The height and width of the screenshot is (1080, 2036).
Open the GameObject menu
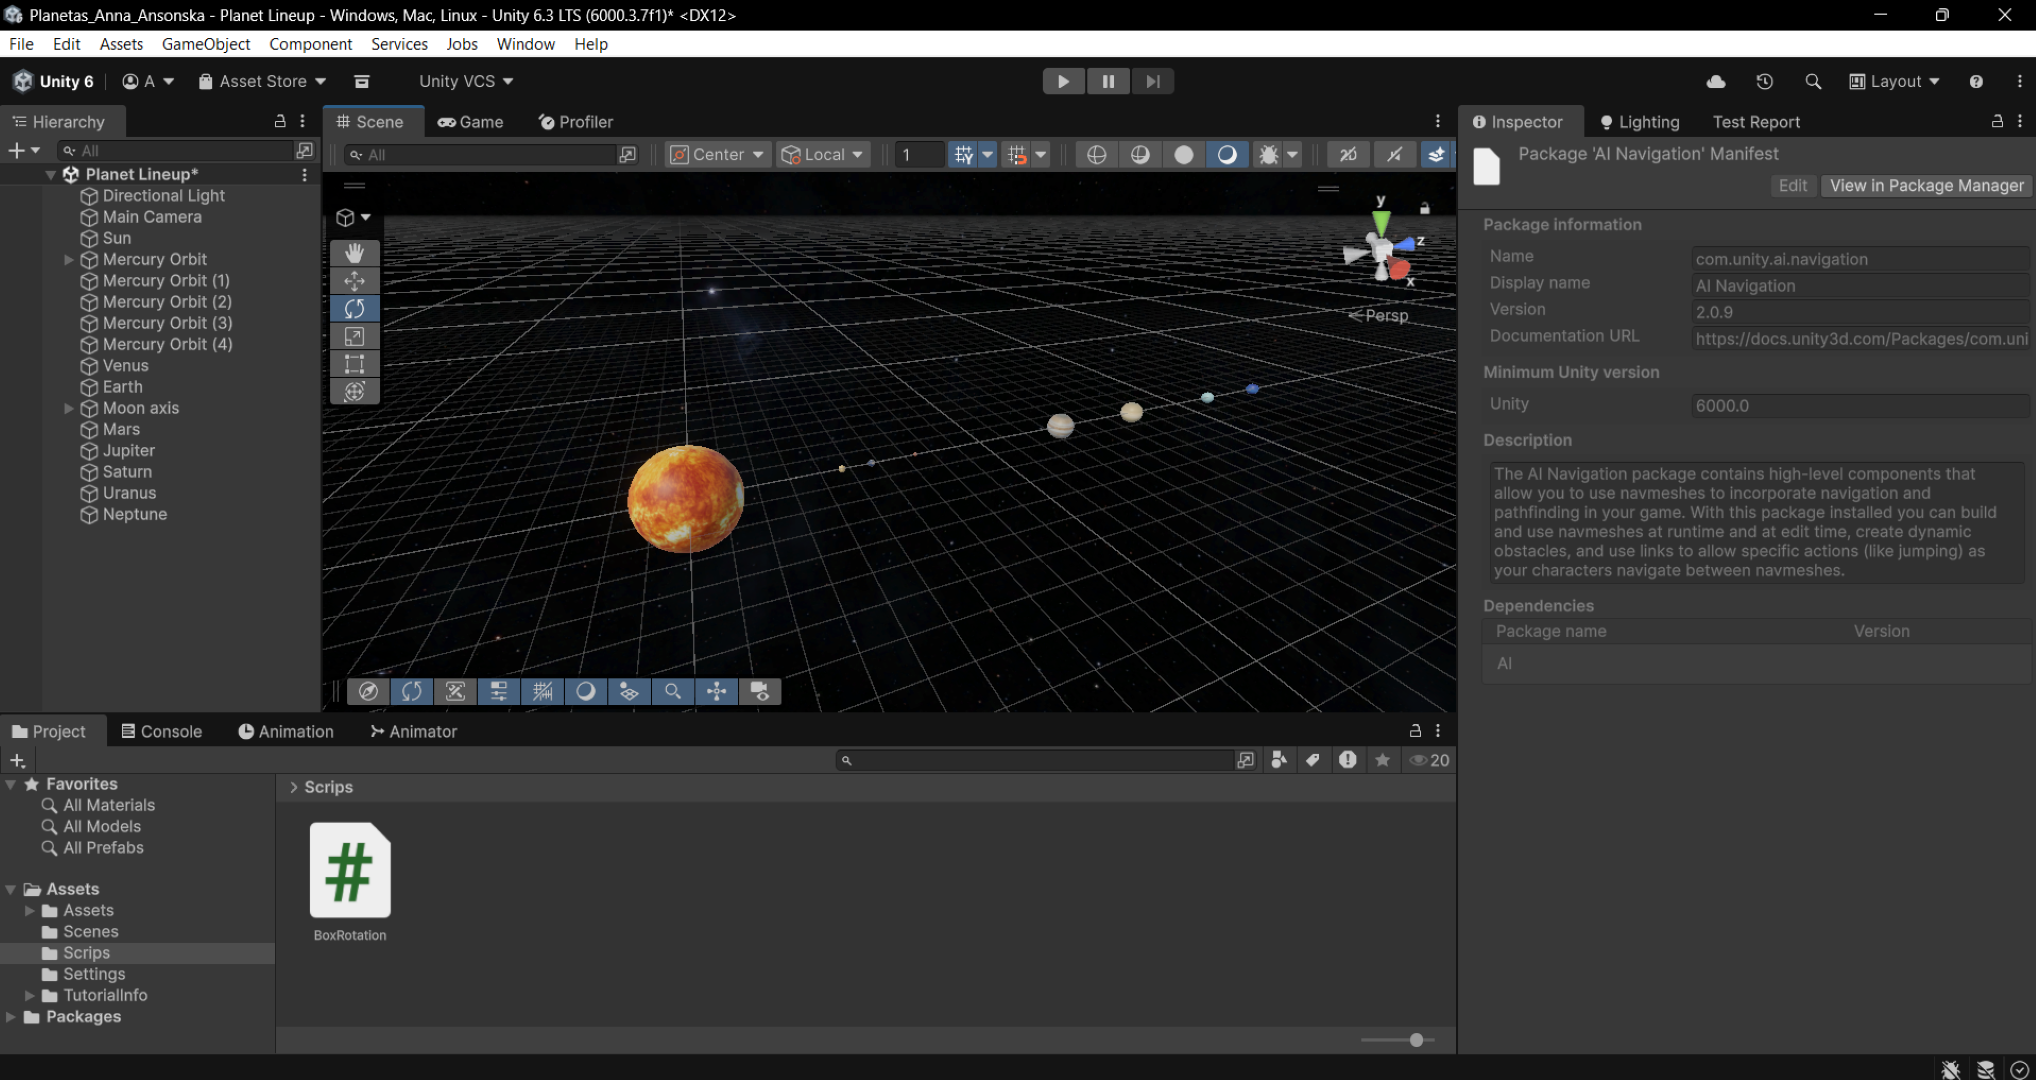pos(205,44)
